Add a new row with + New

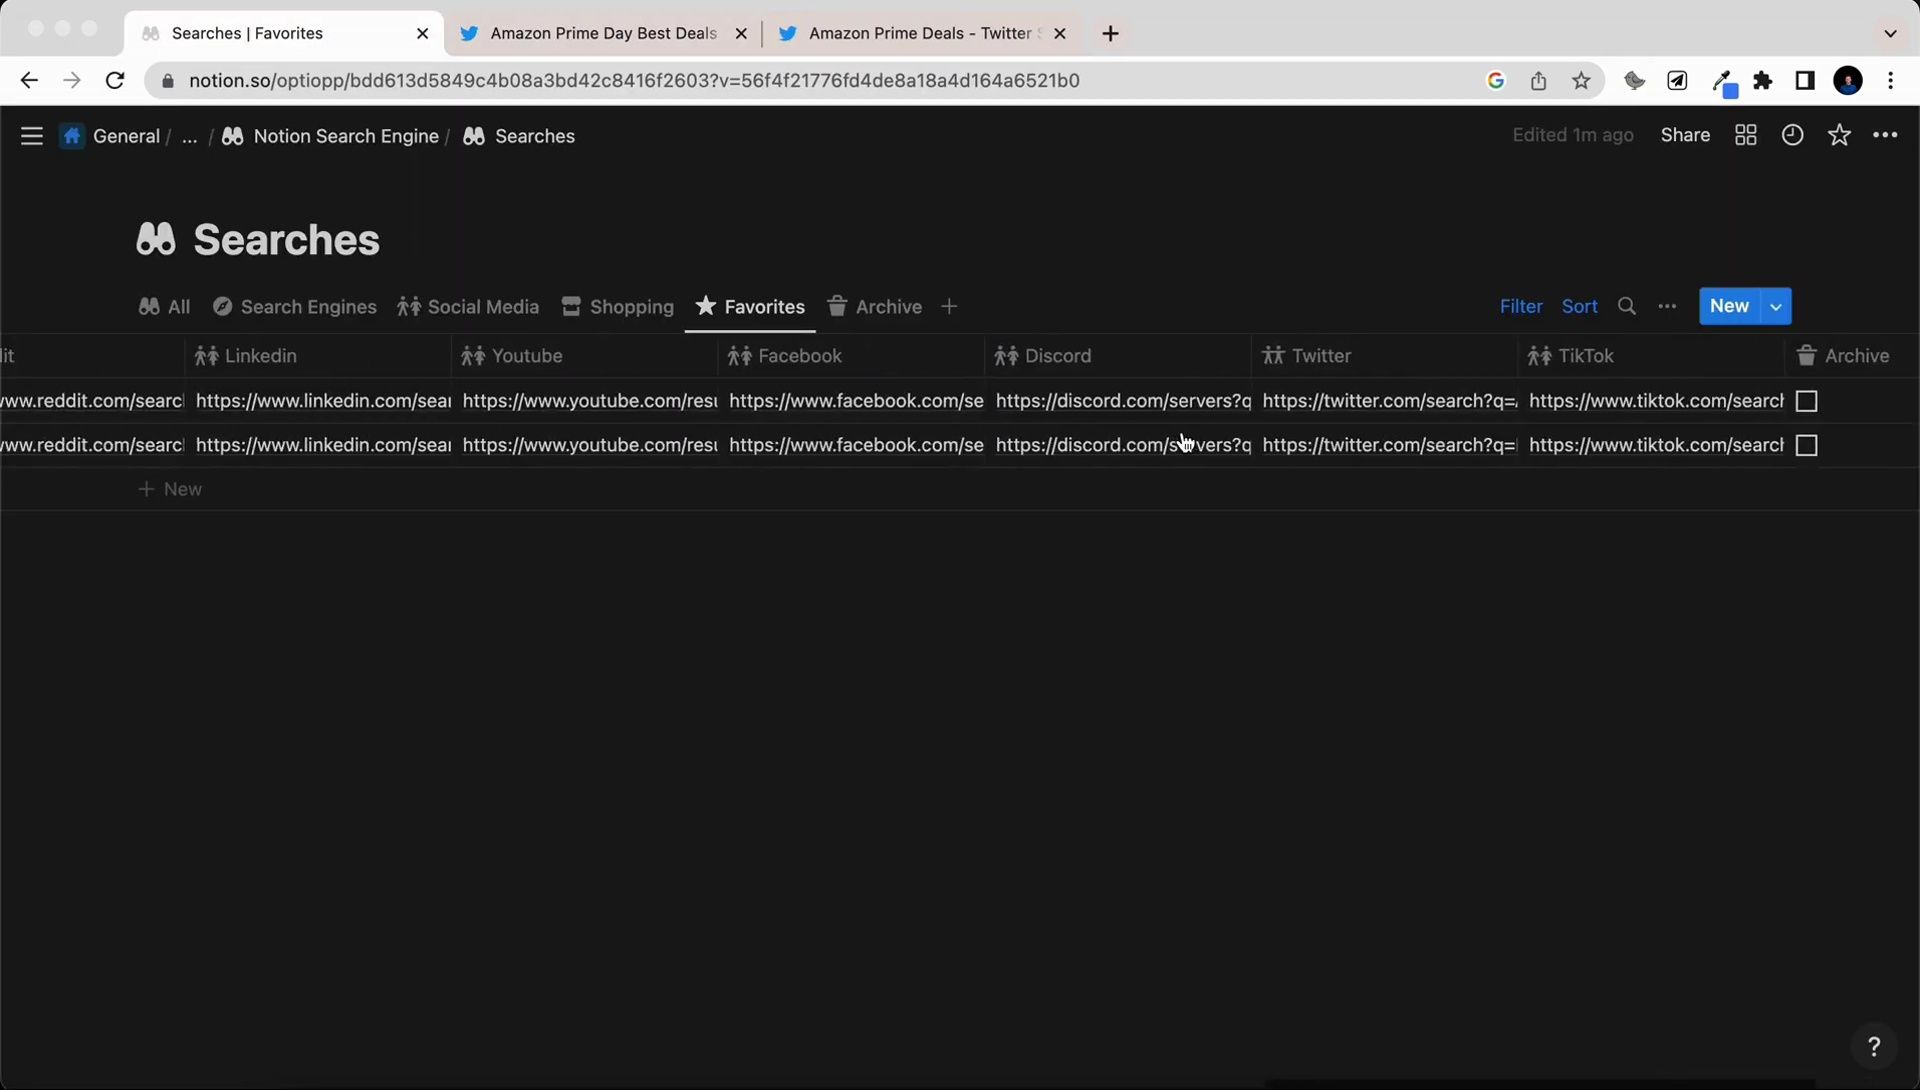[x=170, y=489]
